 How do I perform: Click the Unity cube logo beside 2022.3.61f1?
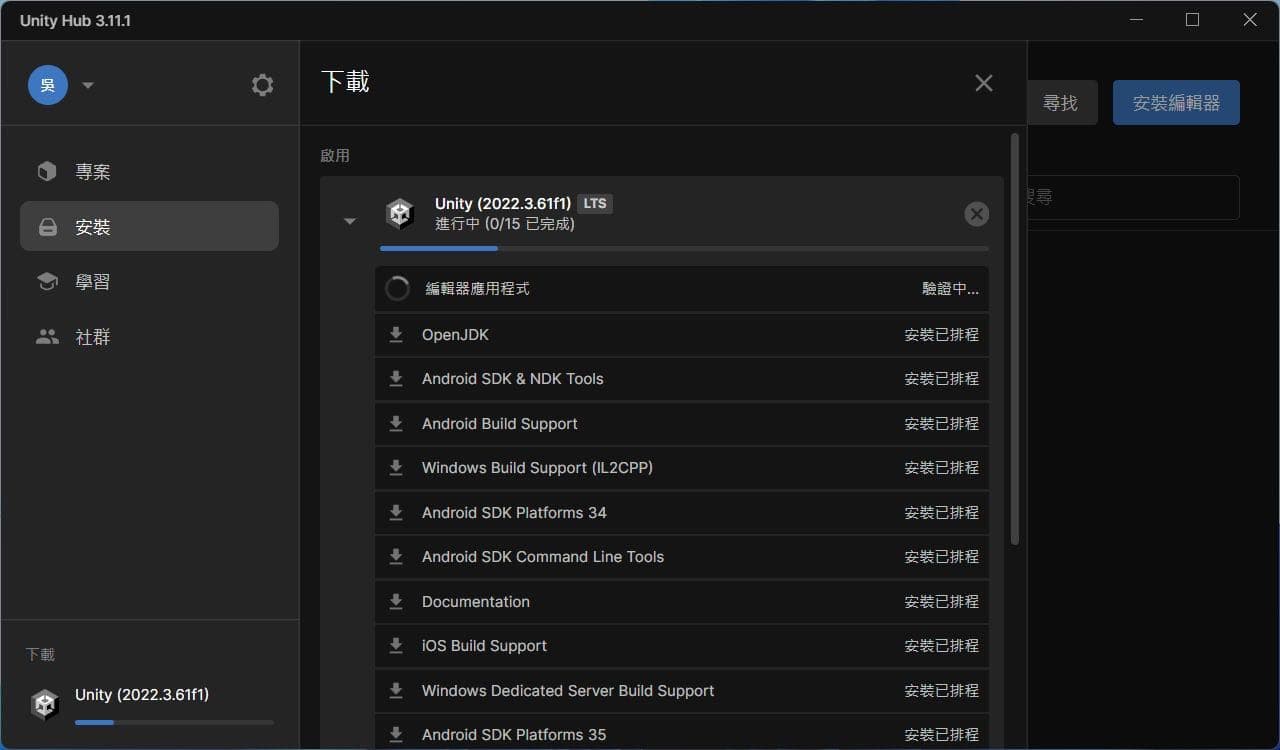click(x=400, y=213)
